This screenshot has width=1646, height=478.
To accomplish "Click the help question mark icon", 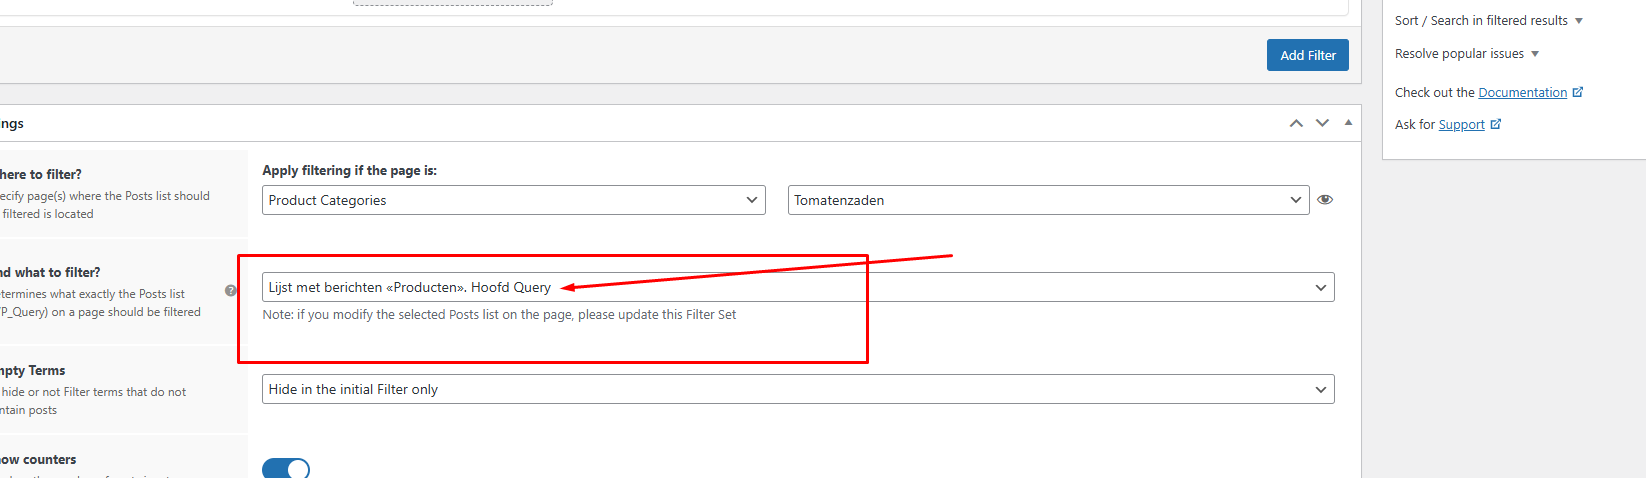I will pyautogui.click(x=231, y=291).
